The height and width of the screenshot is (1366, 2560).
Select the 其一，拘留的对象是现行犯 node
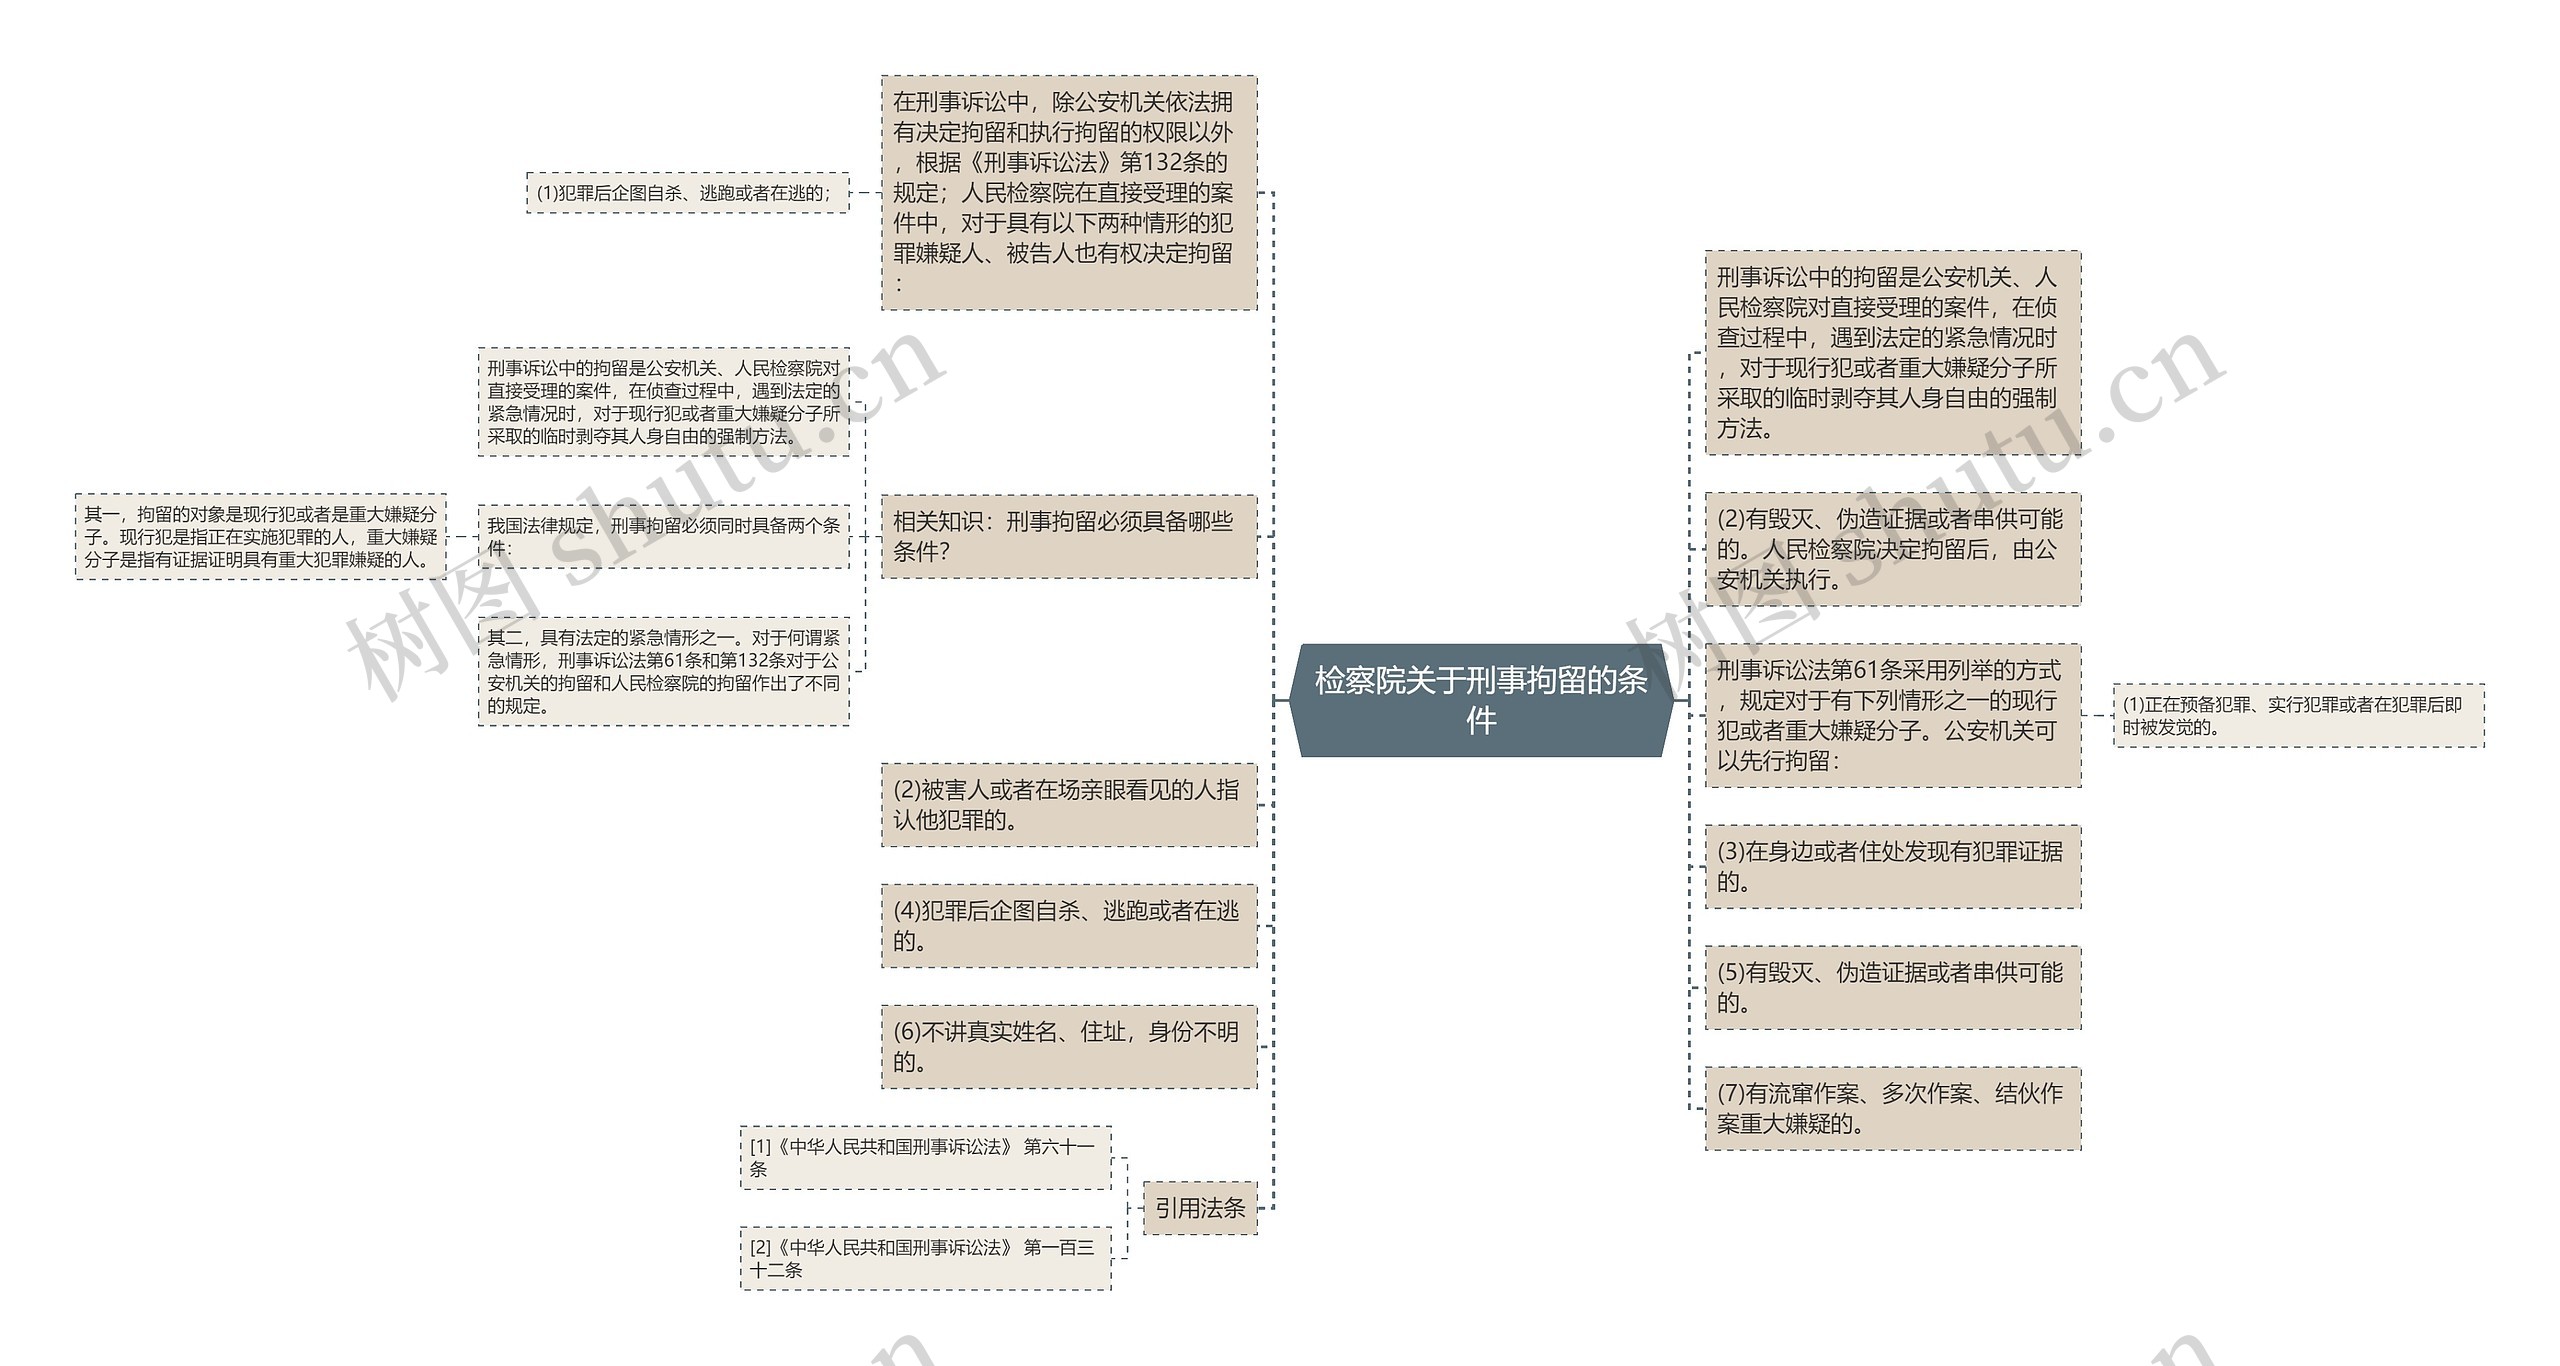click(260, 537)
